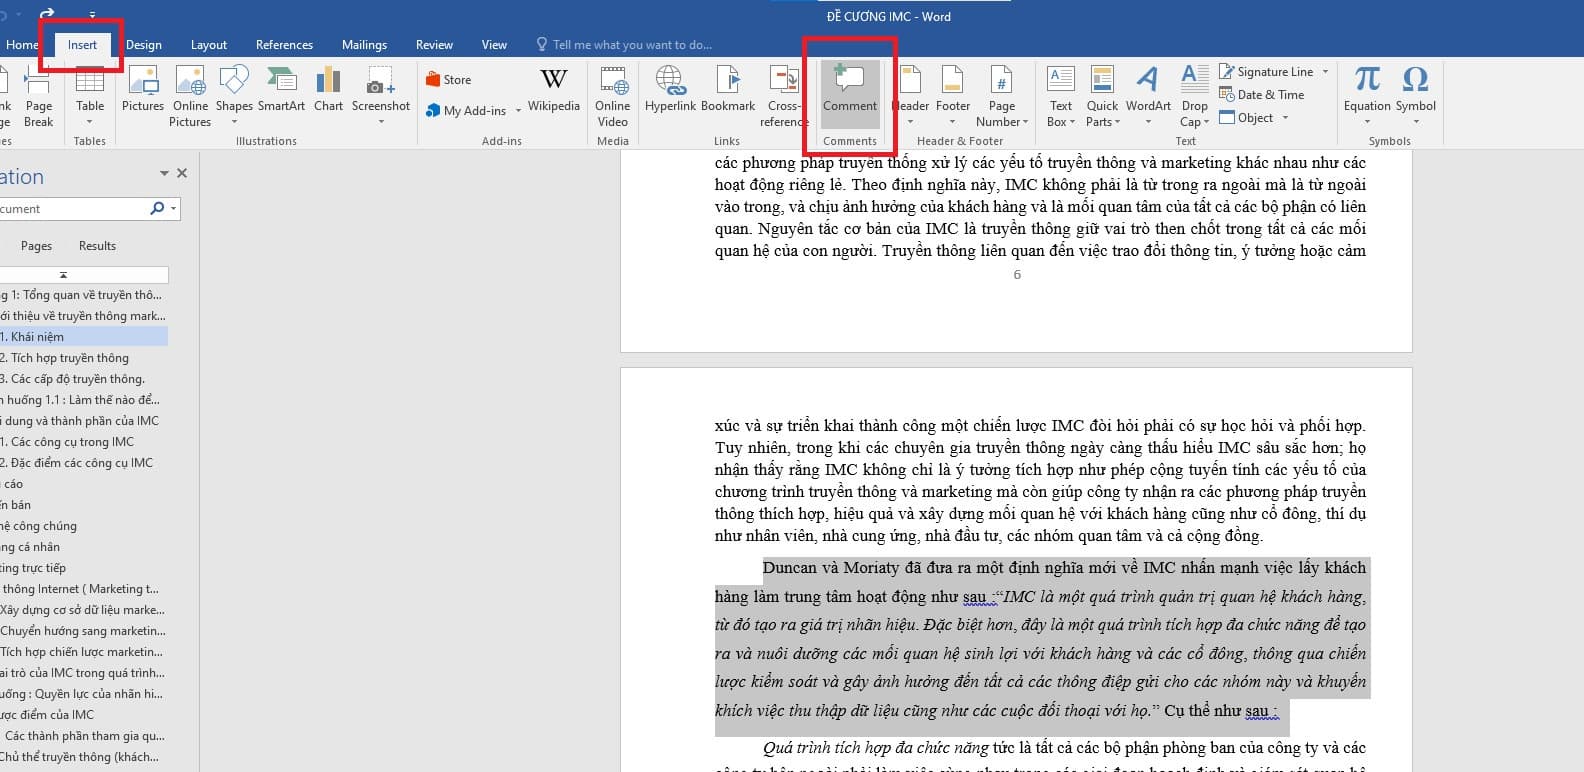Insert Date & Time
The height and width of the screenshot is (772, 1584).
pos(1262,95)
